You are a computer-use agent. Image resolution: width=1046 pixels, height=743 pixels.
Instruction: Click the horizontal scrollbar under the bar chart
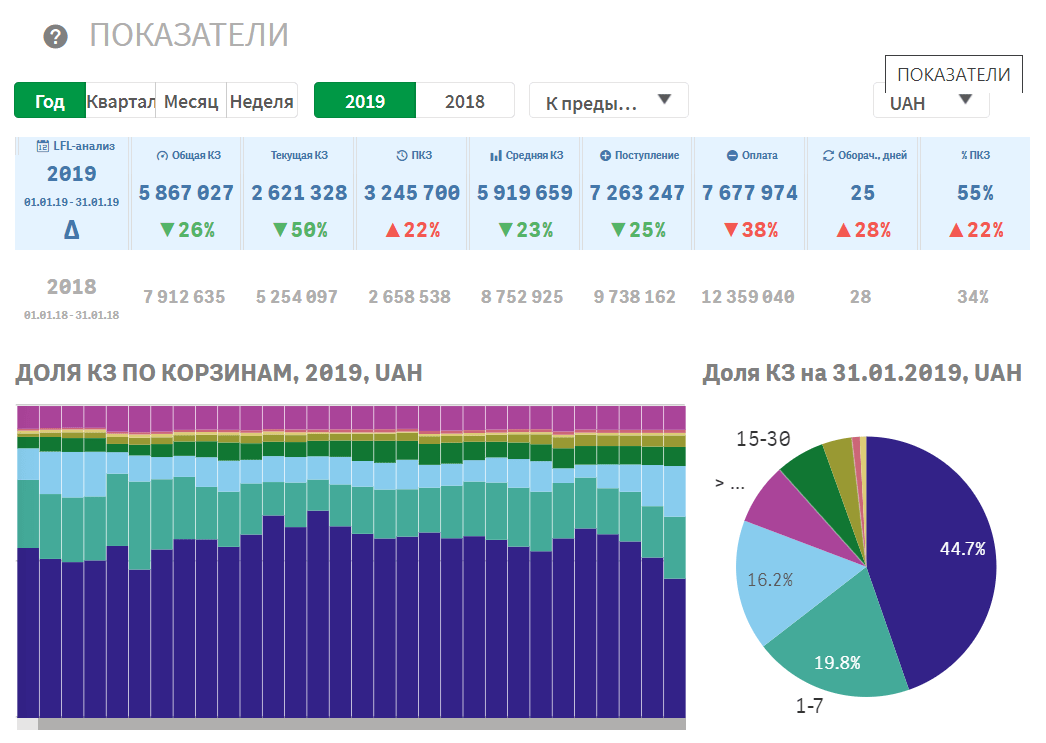point(360,724)
